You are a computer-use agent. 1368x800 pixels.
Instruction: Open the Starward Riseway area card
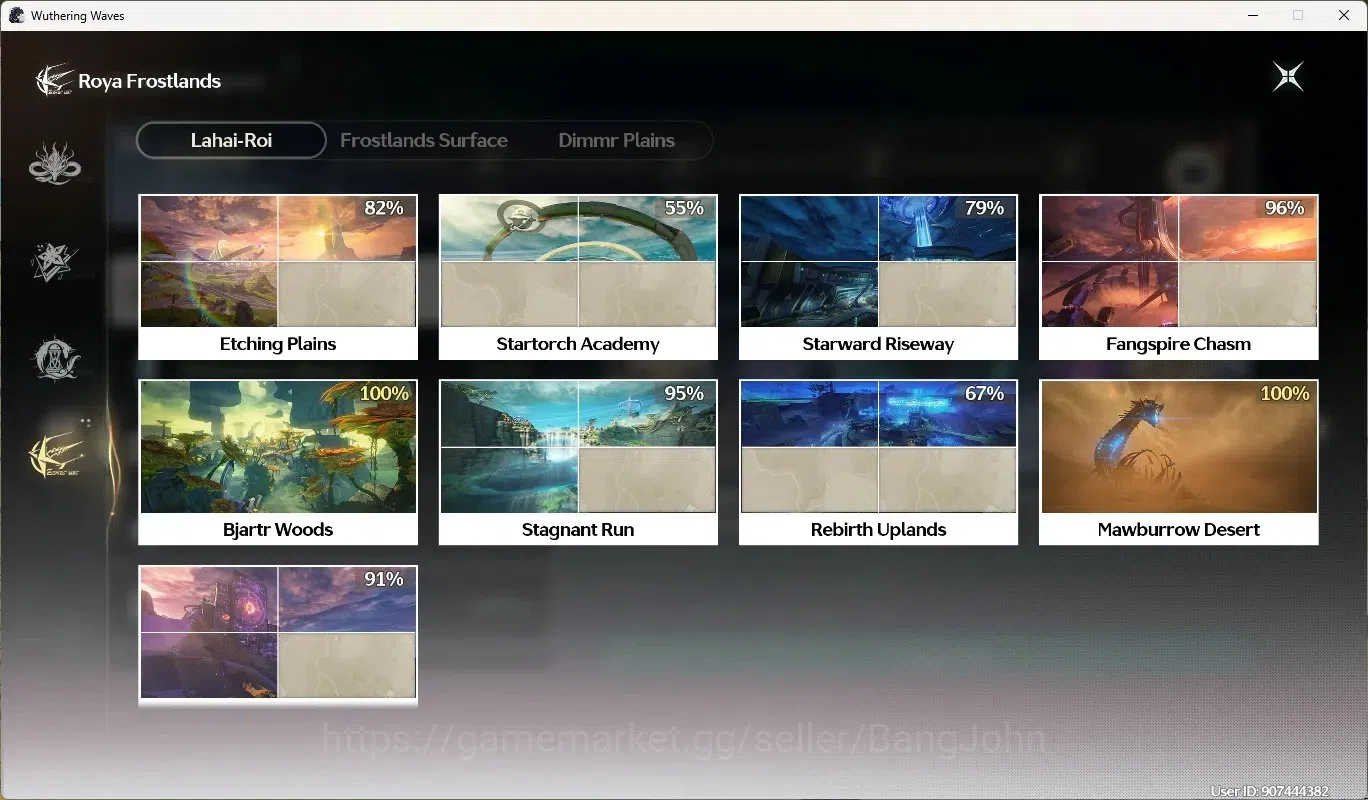click(878, 277)
